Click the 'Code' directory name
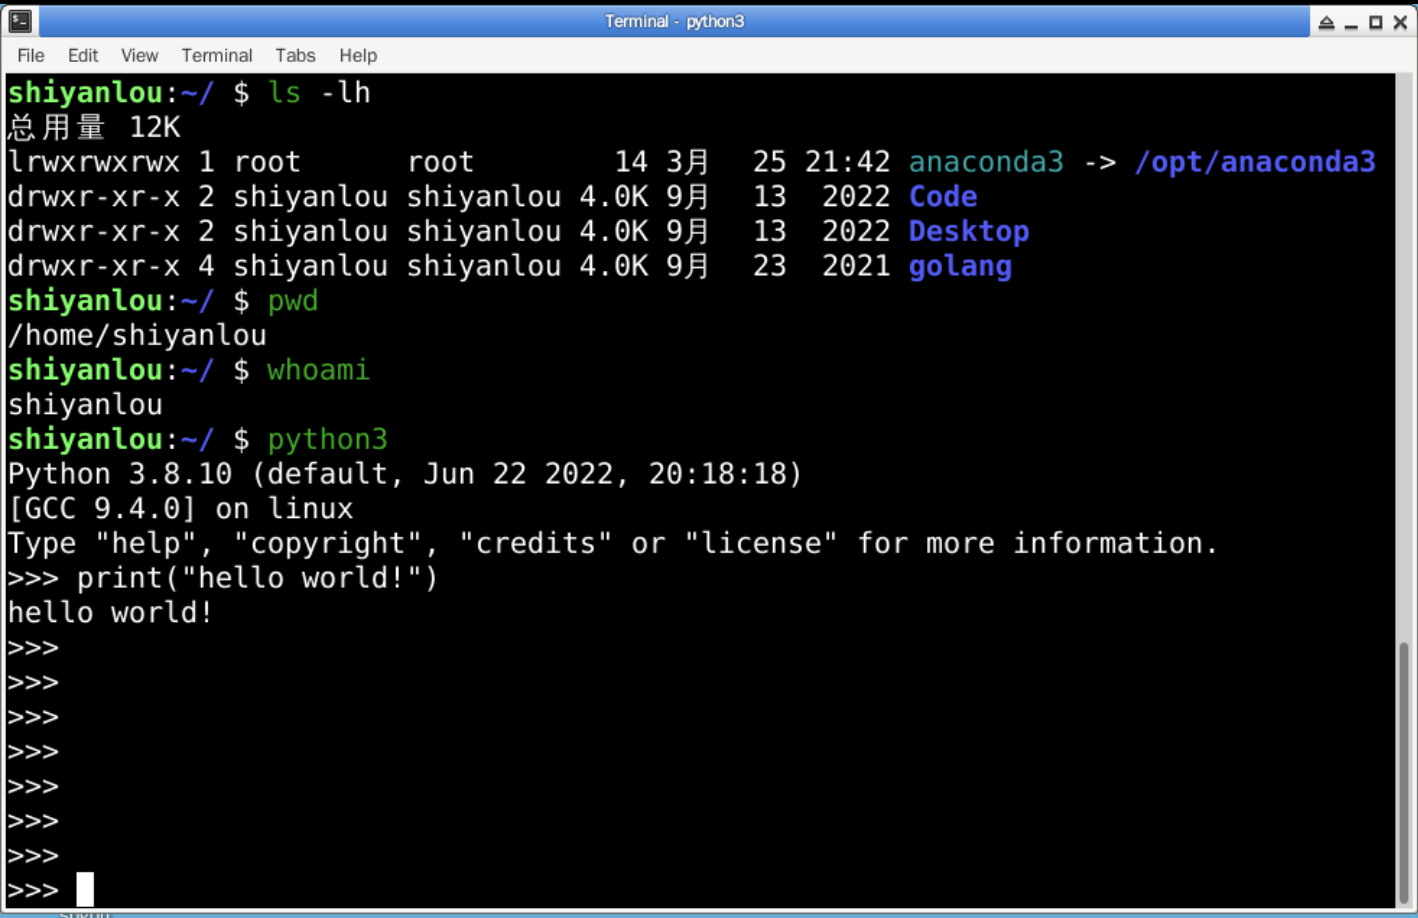 pos(943,196)
